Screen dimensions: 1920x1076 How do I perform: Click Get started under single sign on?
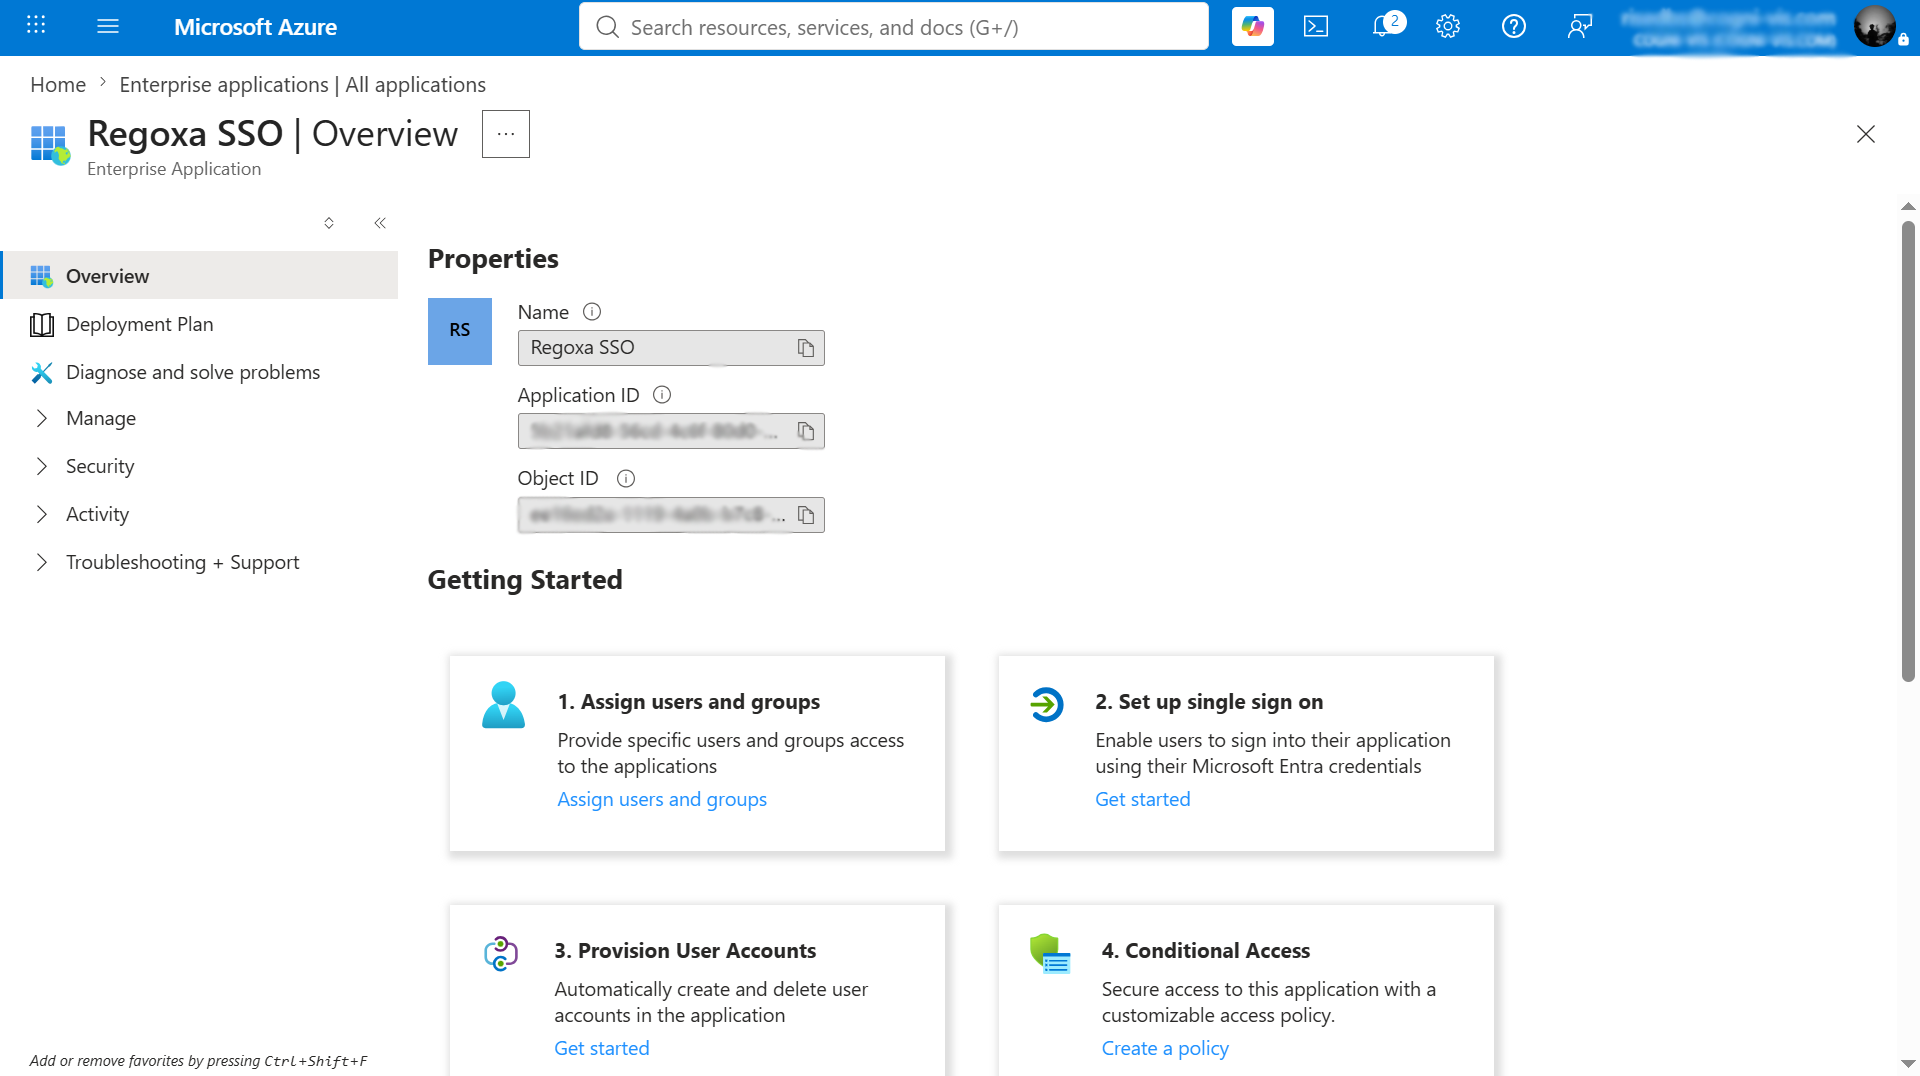(x=1142, y=799)
